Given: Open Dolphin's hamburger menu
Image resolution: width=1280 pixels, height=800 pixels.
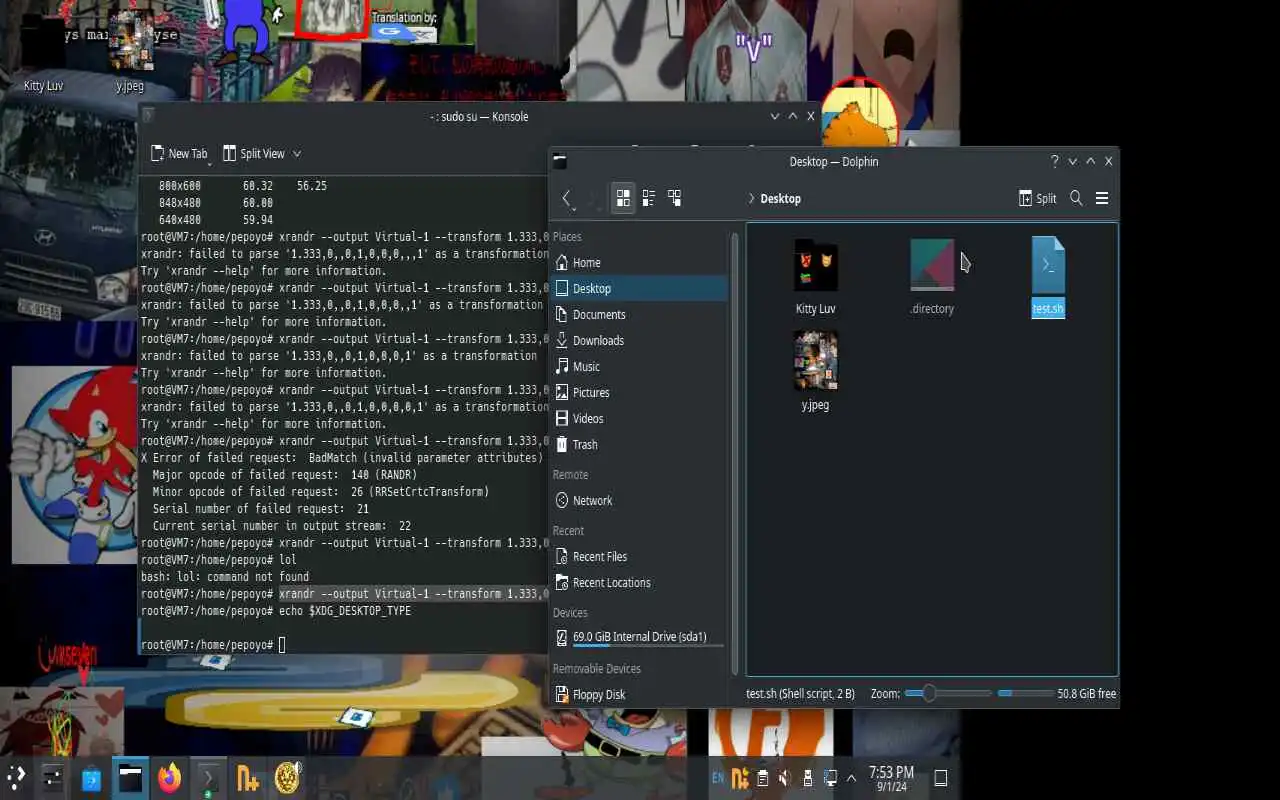Looking at the screenshot, I should [1102, 198].
